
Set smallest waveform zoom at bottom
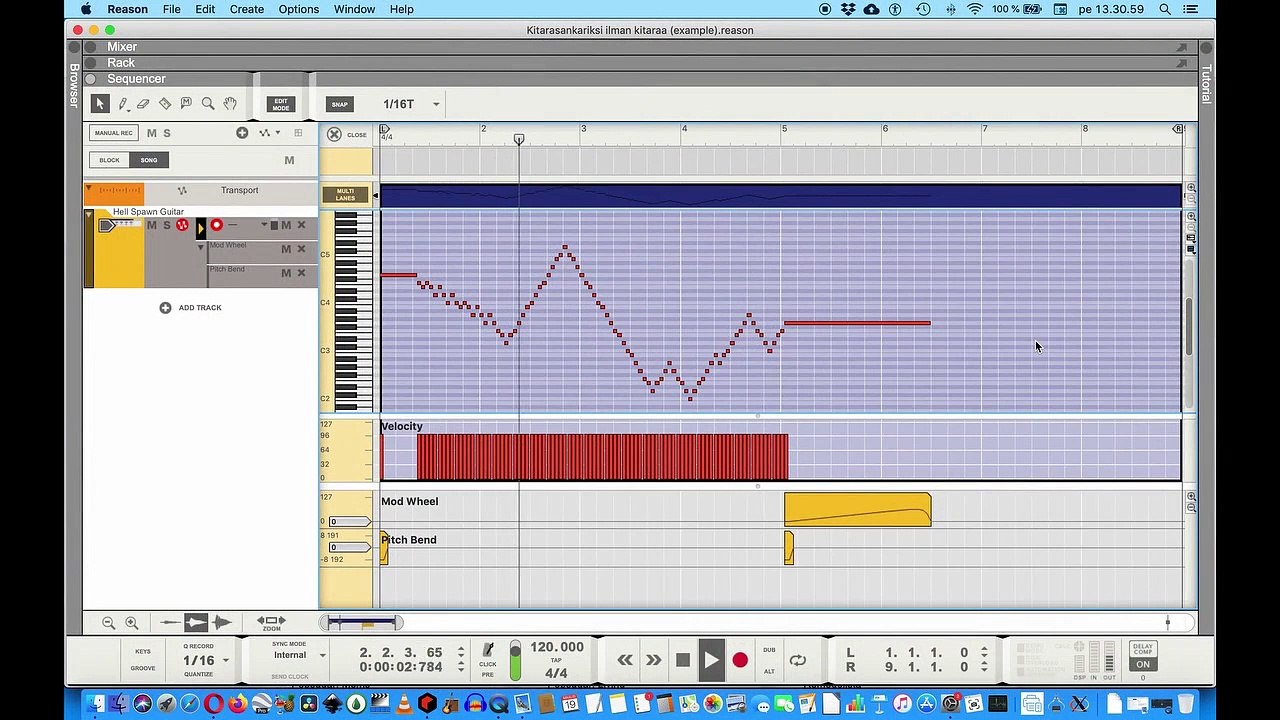coord(171,623)
